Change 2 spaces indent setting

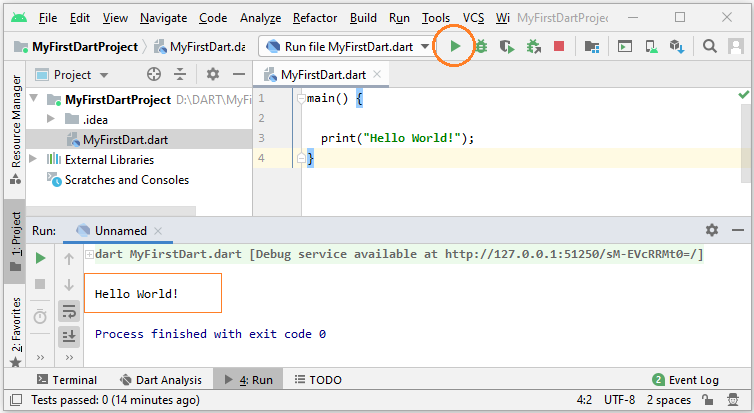pos(668,400)
